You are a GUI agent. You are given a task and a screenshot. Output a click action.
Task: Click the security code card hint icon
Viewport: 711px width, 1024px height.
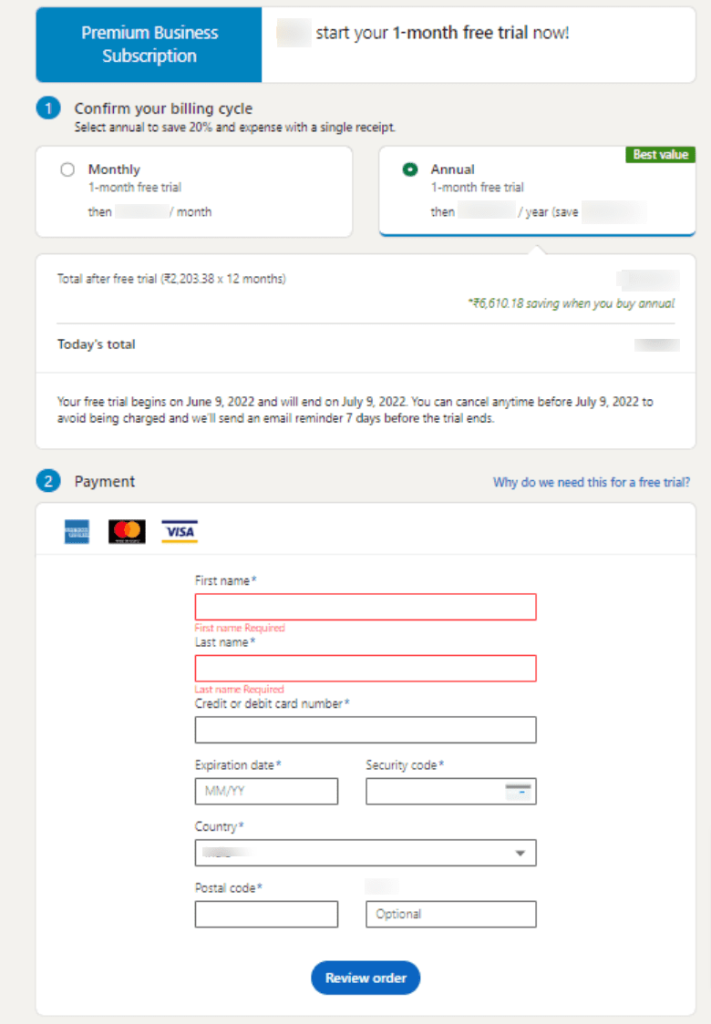pyautogui.click(x=519, y=790)
